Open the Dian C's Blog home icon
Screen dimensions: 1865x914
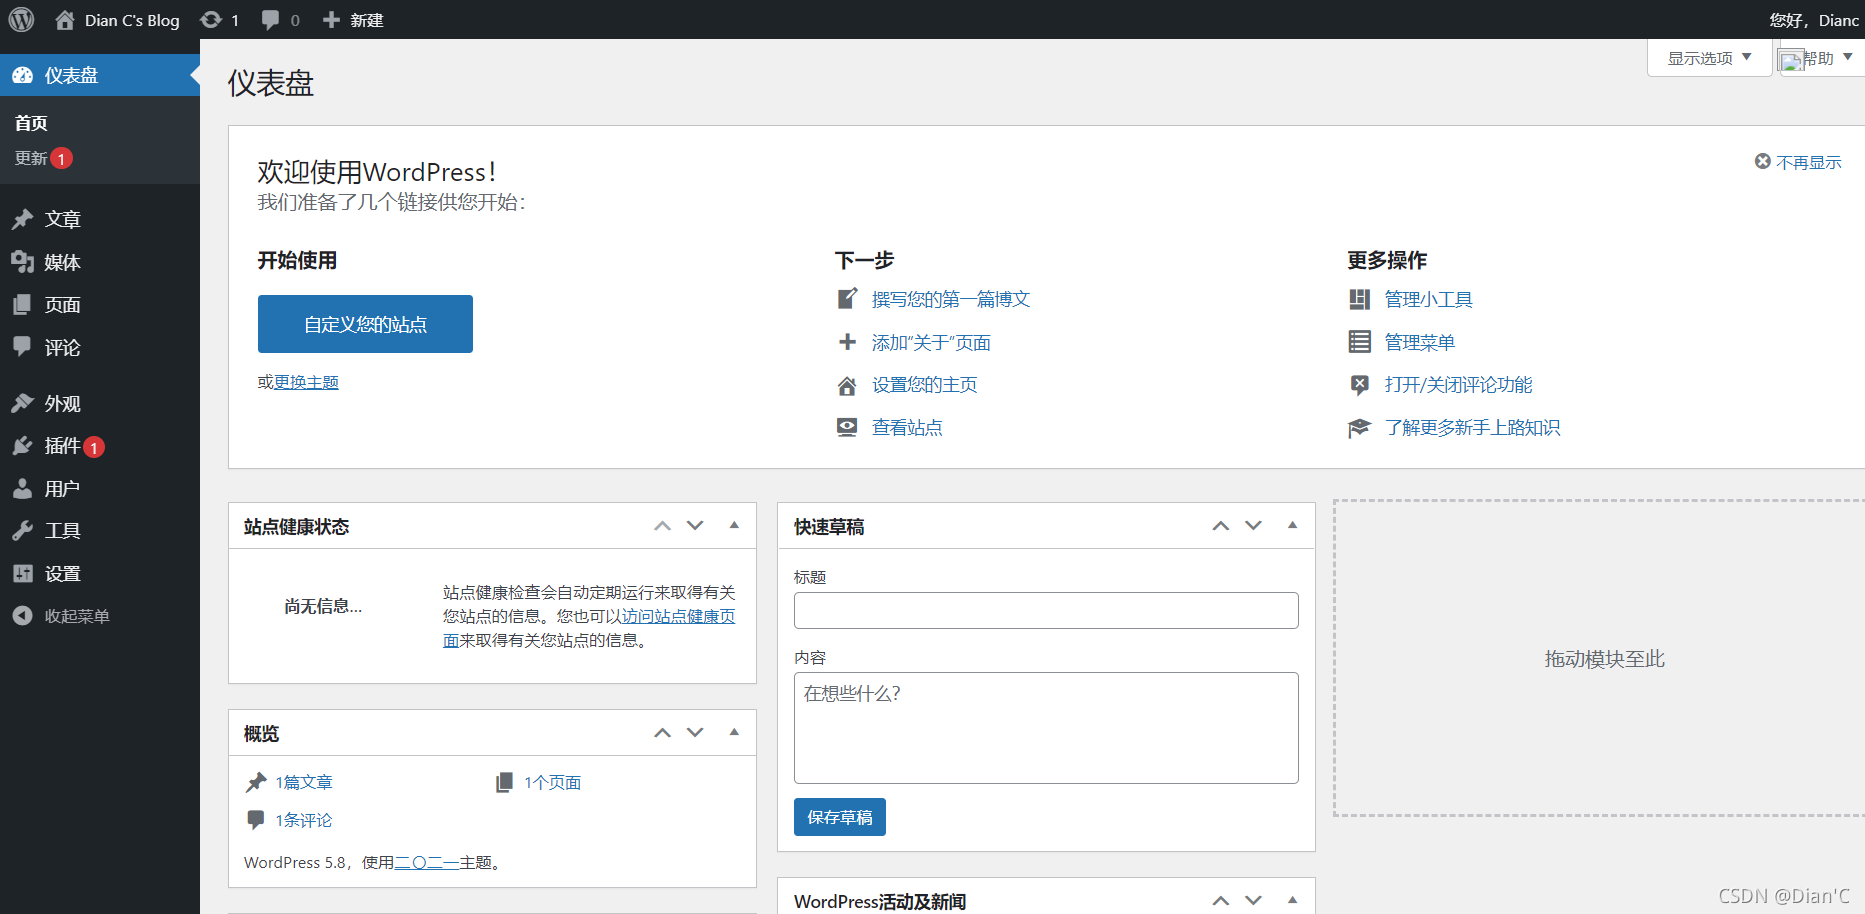65,20
